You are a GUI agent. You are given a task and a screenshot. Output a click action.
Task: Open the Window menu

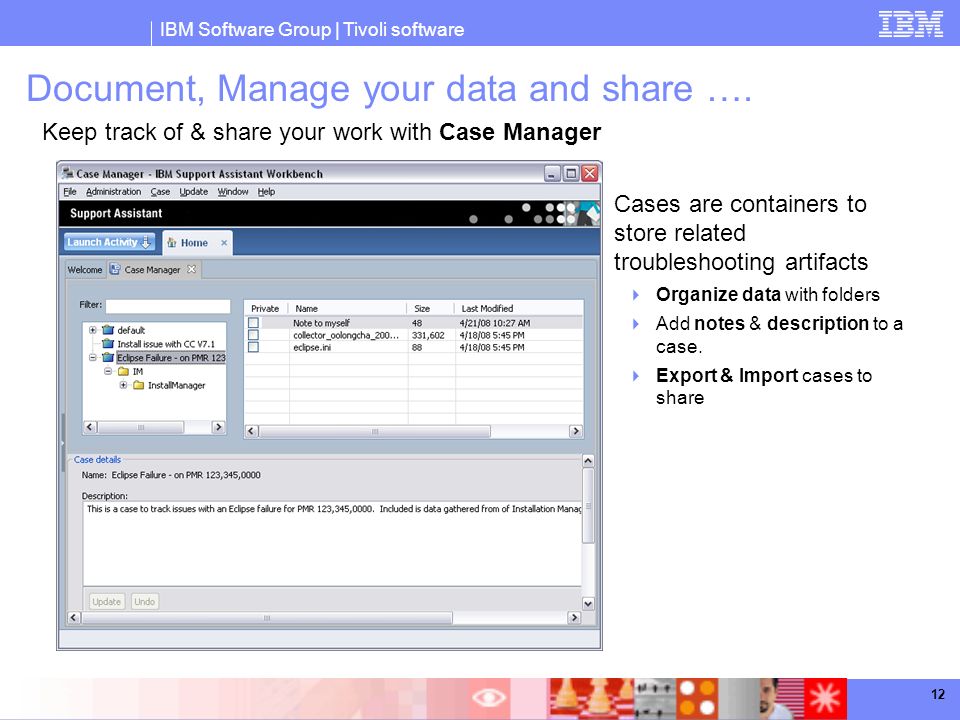pyautogui.click(x=233, y=192)
